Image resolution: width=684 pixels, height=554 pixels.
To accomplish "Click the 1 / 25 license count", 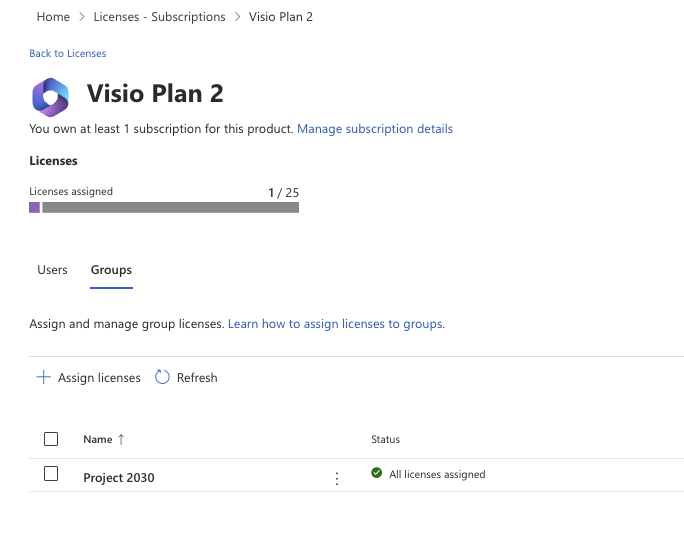I will coord(284,192).
